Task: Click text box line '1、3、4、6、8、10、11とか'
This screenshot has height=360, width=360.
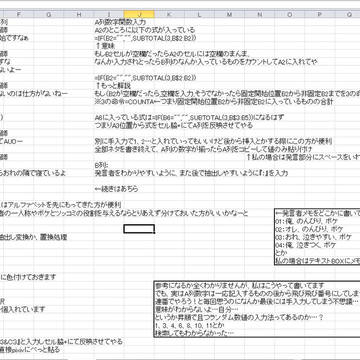Action: (190, 325)
